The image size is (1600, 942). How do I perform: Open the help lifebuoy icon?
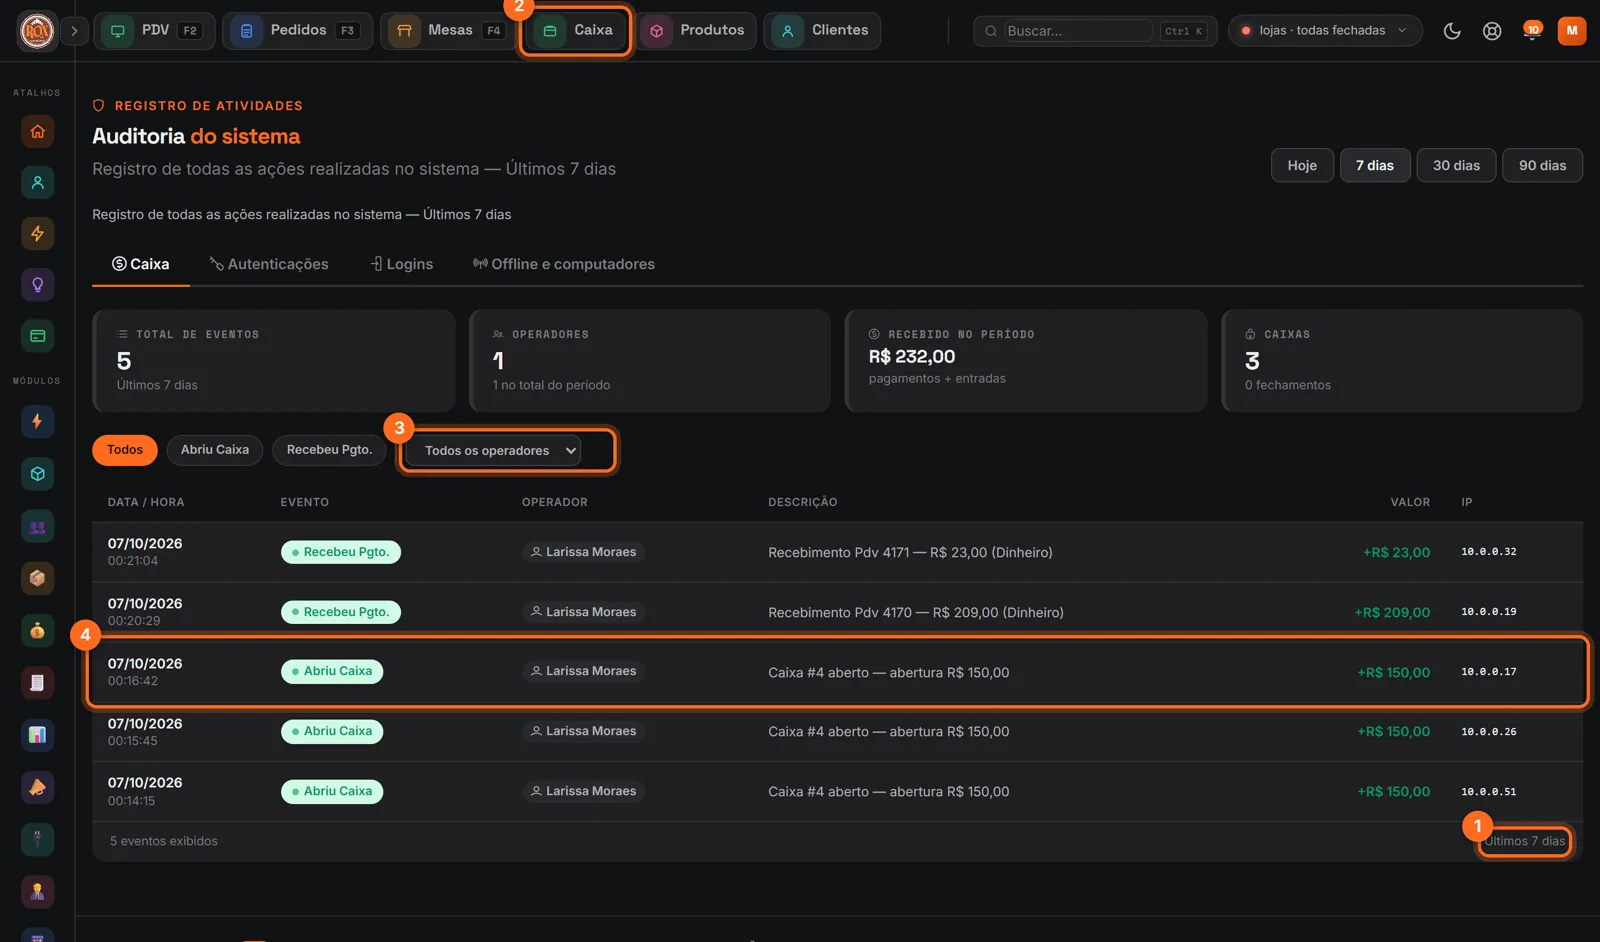coord(1492,31)
